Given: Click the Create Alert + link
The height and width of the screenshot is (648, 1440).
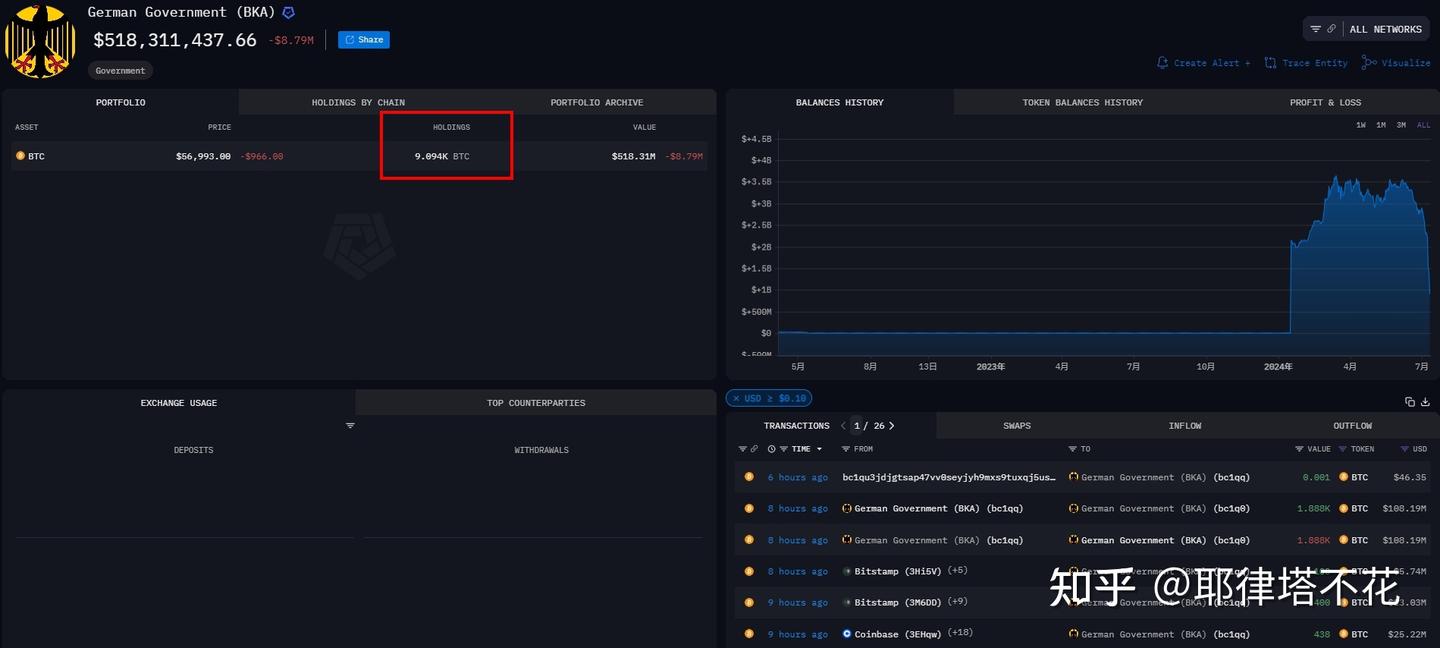Looking at the screenshot, I should tap(1212, 63).
